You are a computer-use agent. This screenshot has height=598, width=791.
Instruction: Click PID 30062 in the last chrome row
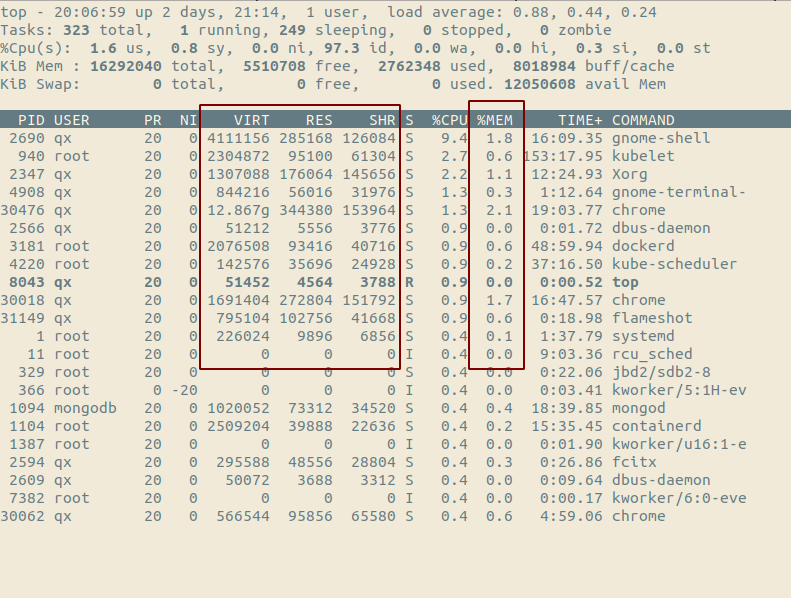(23, 516)
